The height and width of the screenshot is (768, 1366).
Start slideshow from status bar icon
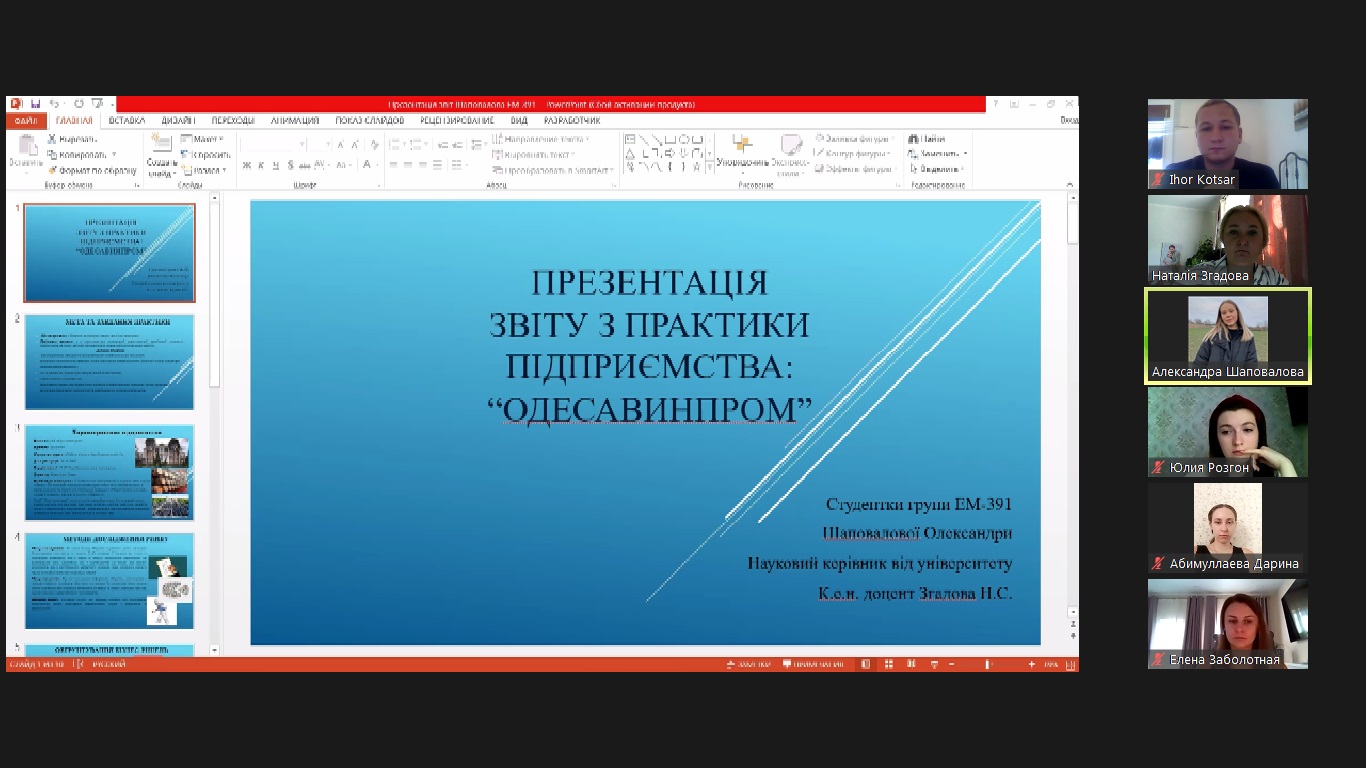pyautogui.click(x=933, y=664)
